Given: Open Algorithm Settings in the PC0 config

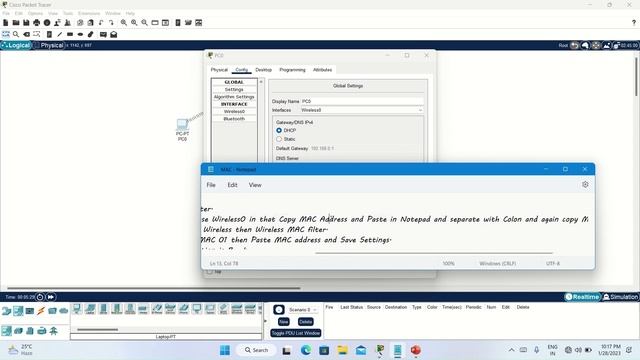Looking at the screenshot, I should pos(234,97).
